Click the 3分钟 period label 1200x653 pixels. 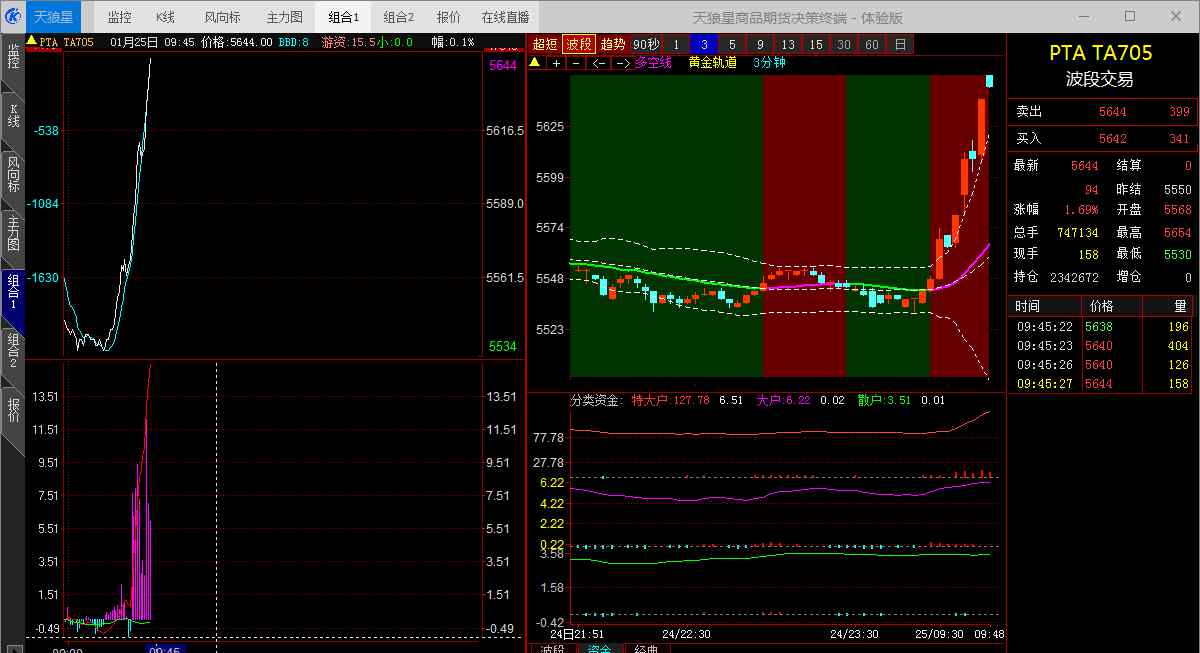[x=769, y=62]
